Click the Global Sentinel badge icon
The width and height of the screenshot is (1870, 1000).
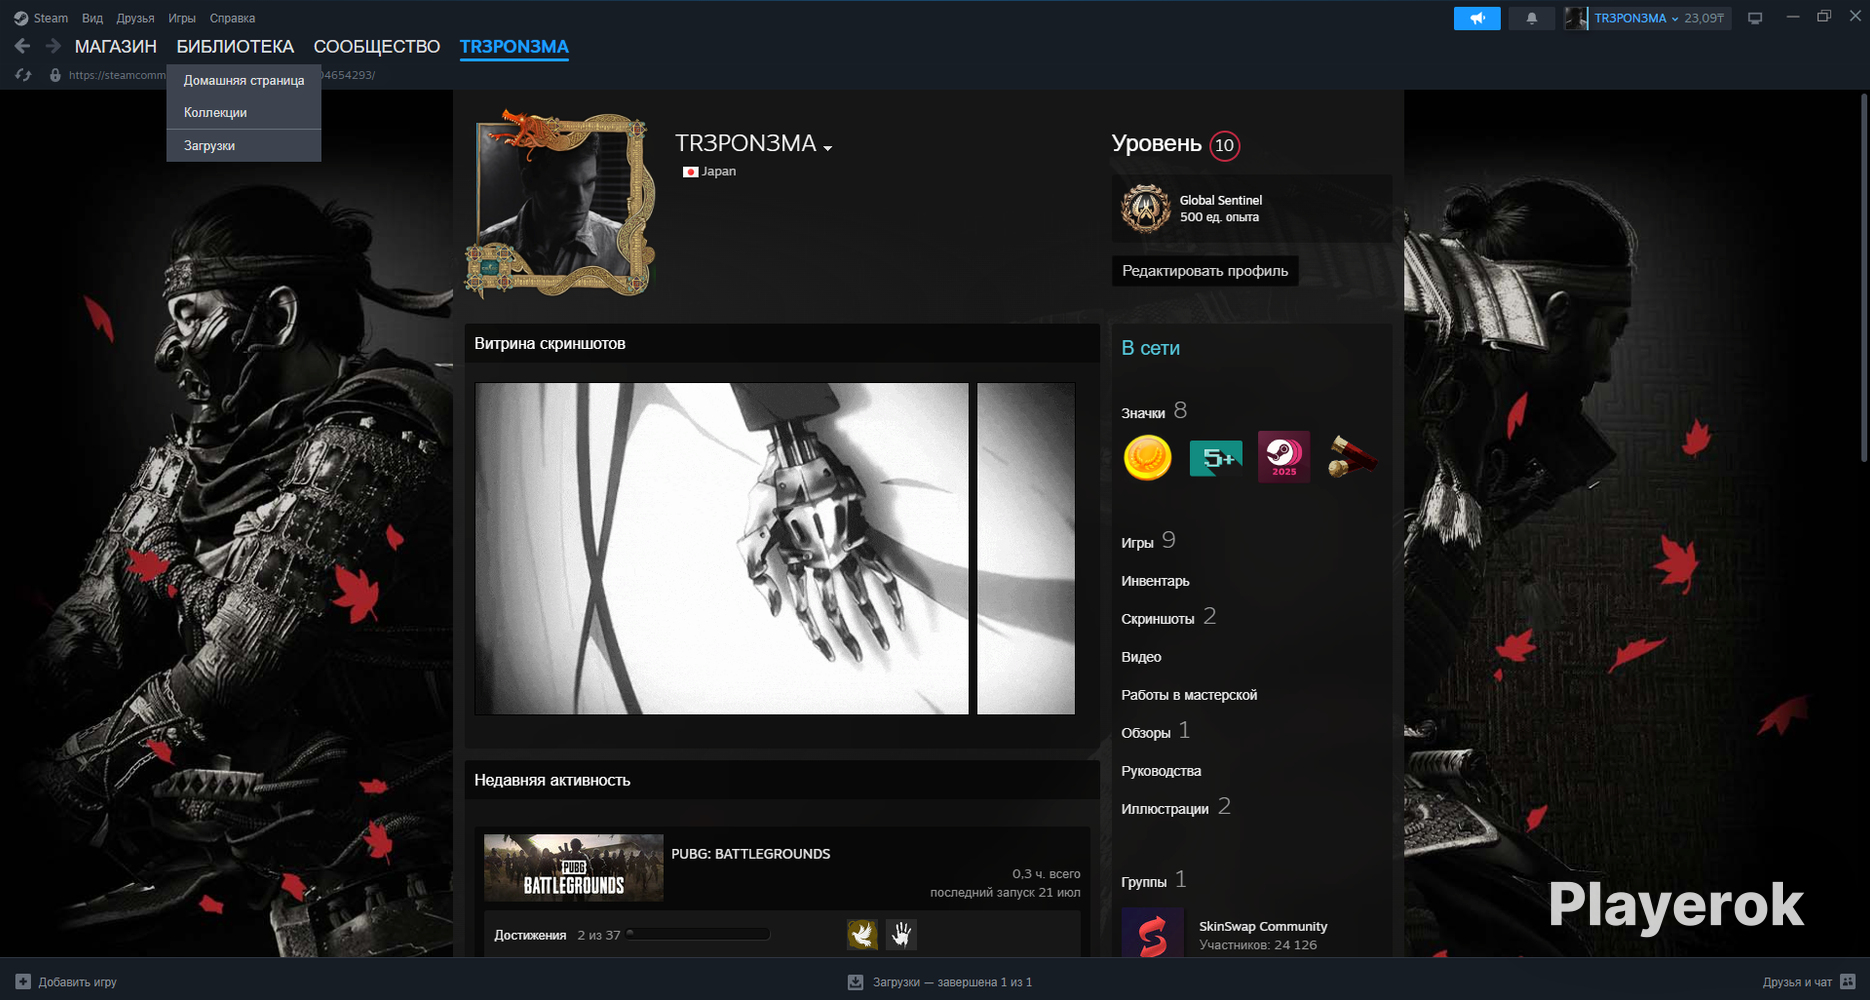(x=1146, y=209)
